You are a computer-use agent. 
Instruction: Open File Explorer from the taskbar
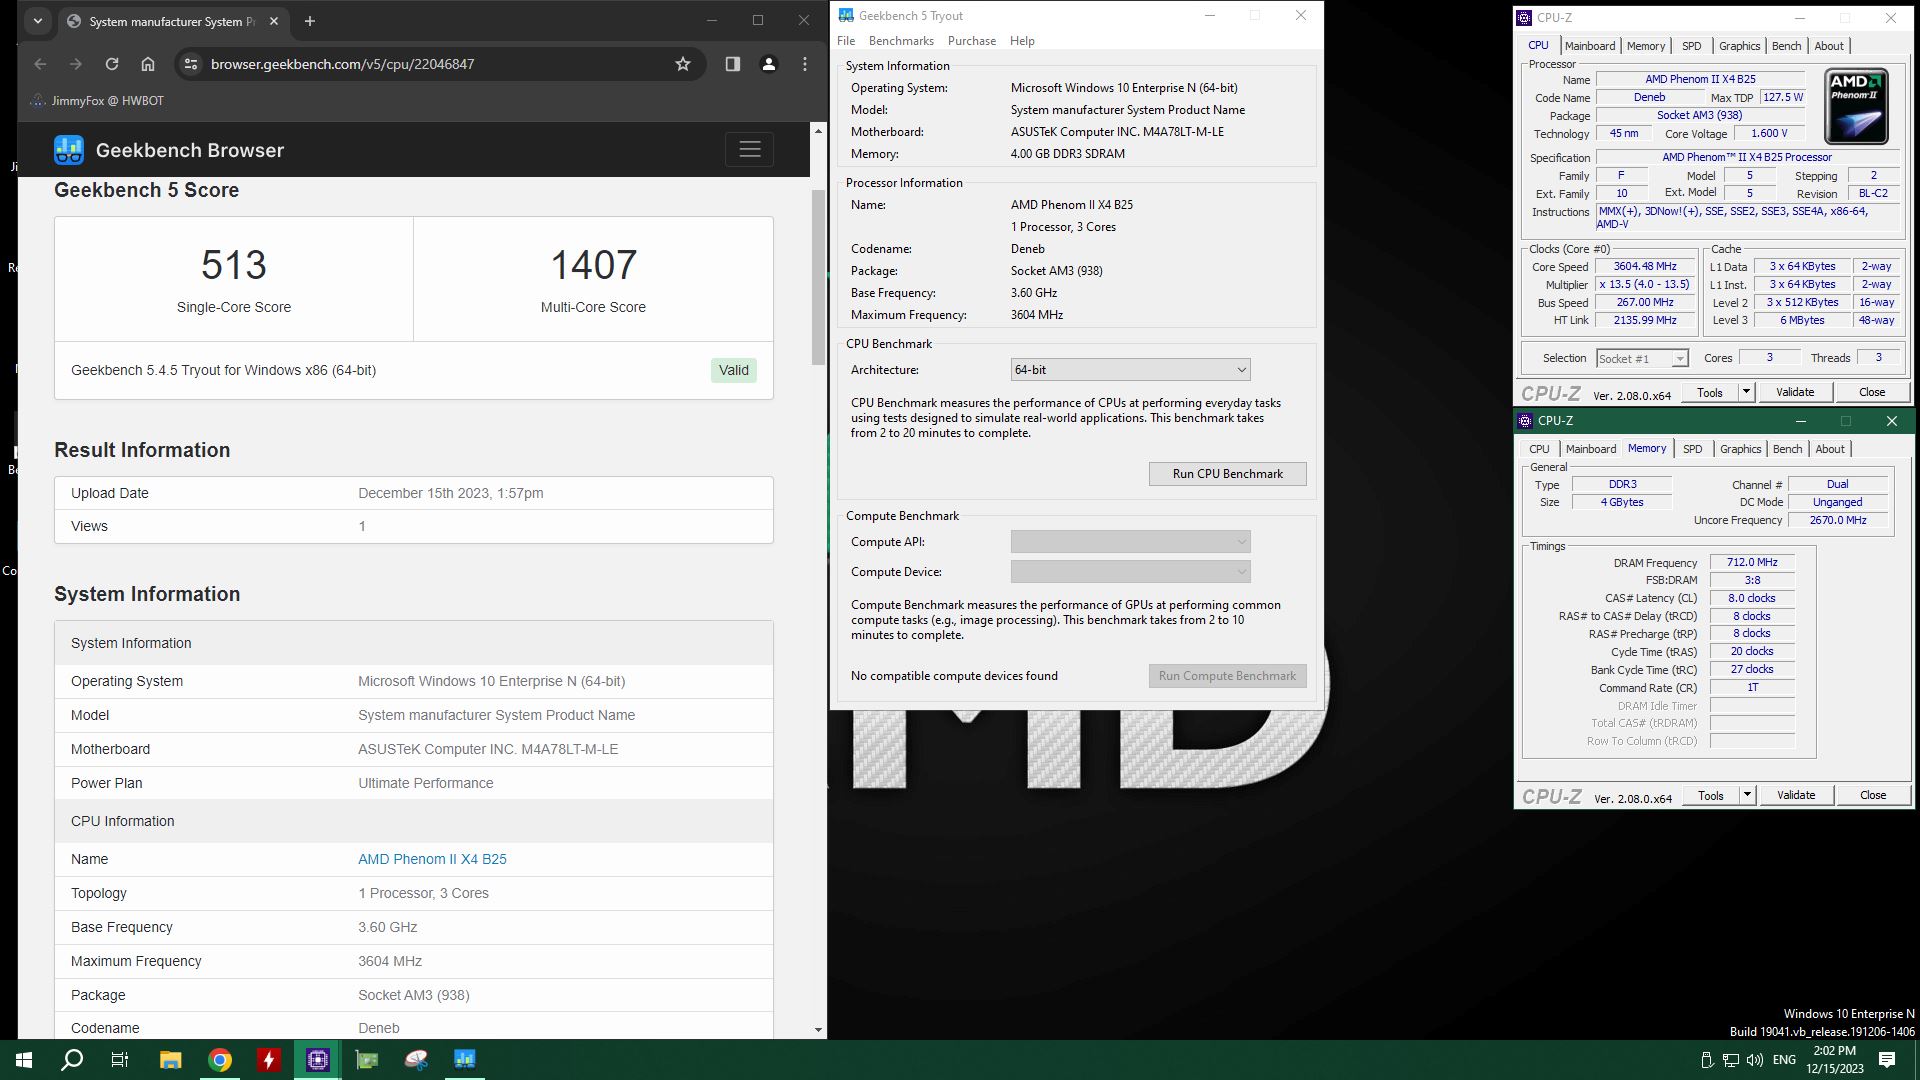pyautogui.click(x=170, y=1059)
